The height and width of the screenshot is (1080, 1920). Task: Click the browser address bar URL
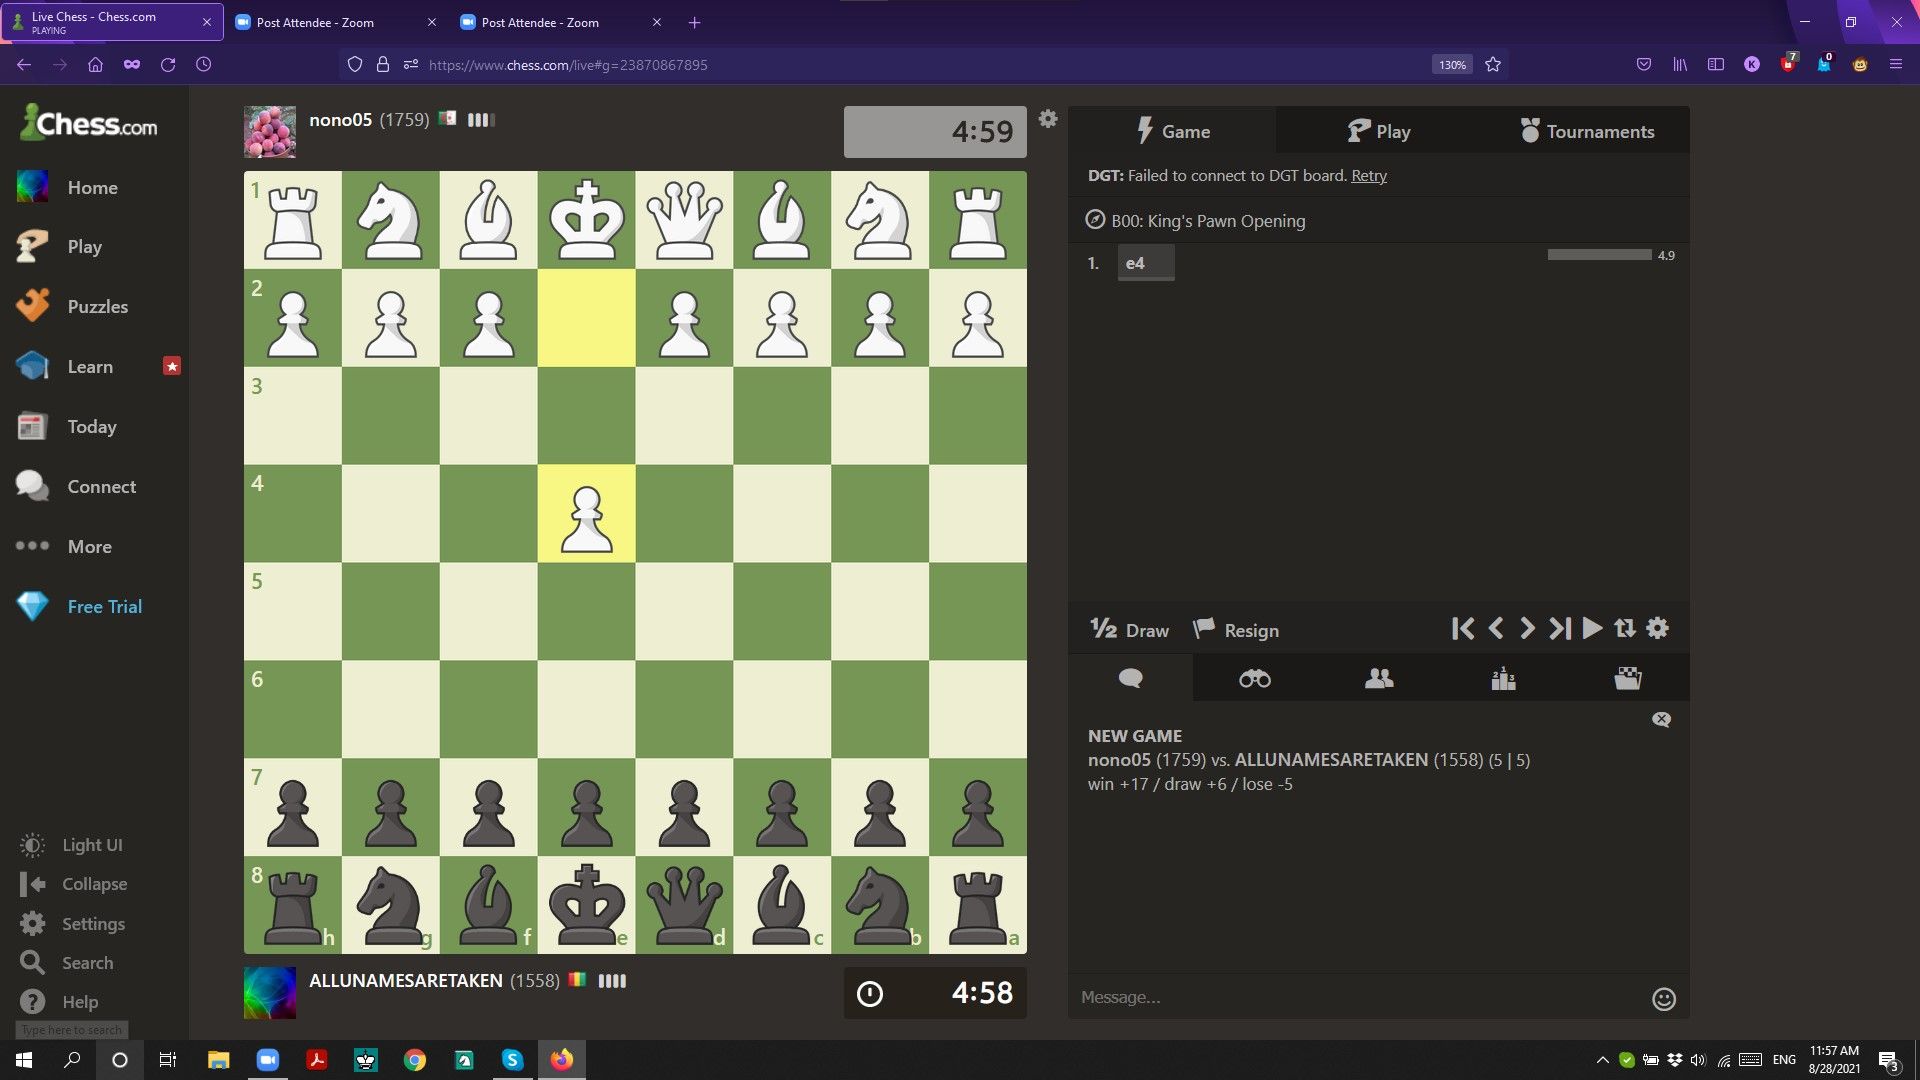[x=568, y=65]
